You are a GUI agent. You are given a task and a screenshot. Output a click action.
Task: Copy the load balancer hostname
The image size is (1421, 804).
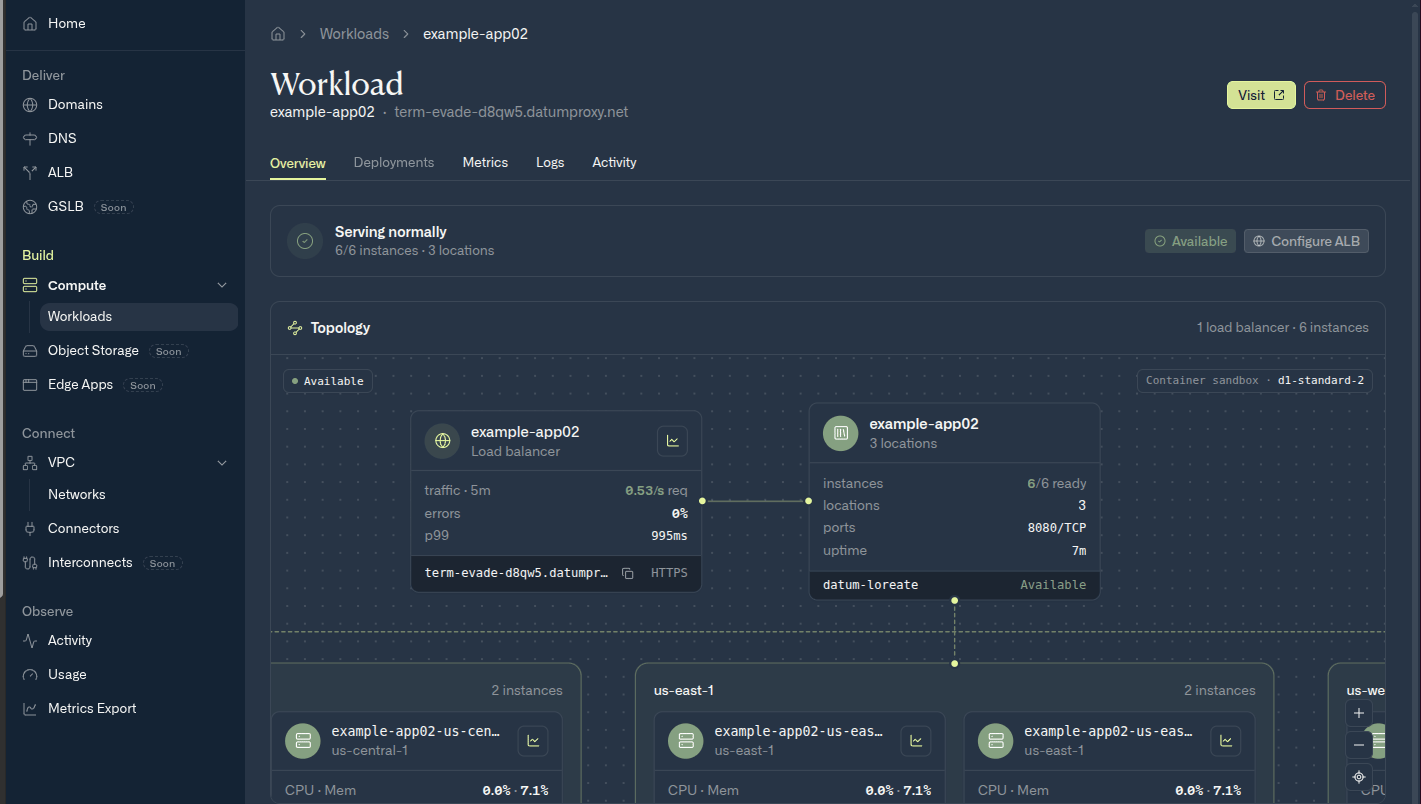coord(628,574)
